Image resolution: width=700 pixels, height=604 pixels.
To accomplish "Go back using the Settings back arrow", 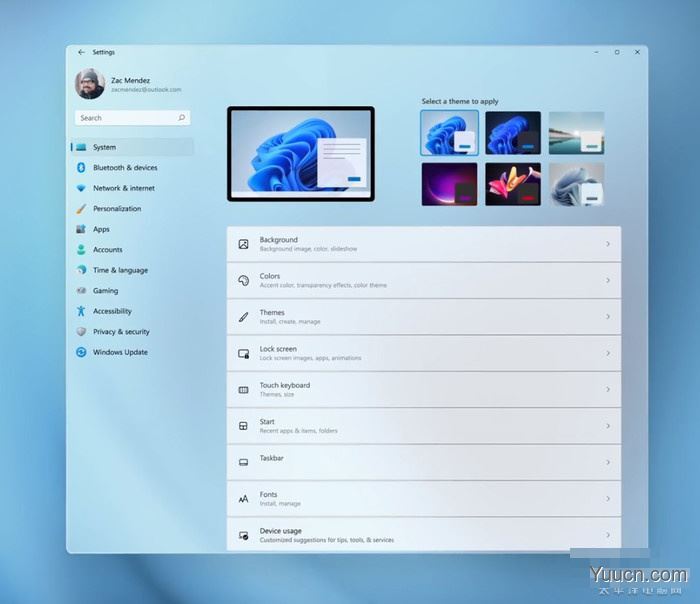I will pyautogui.click(x=81, y=52).
